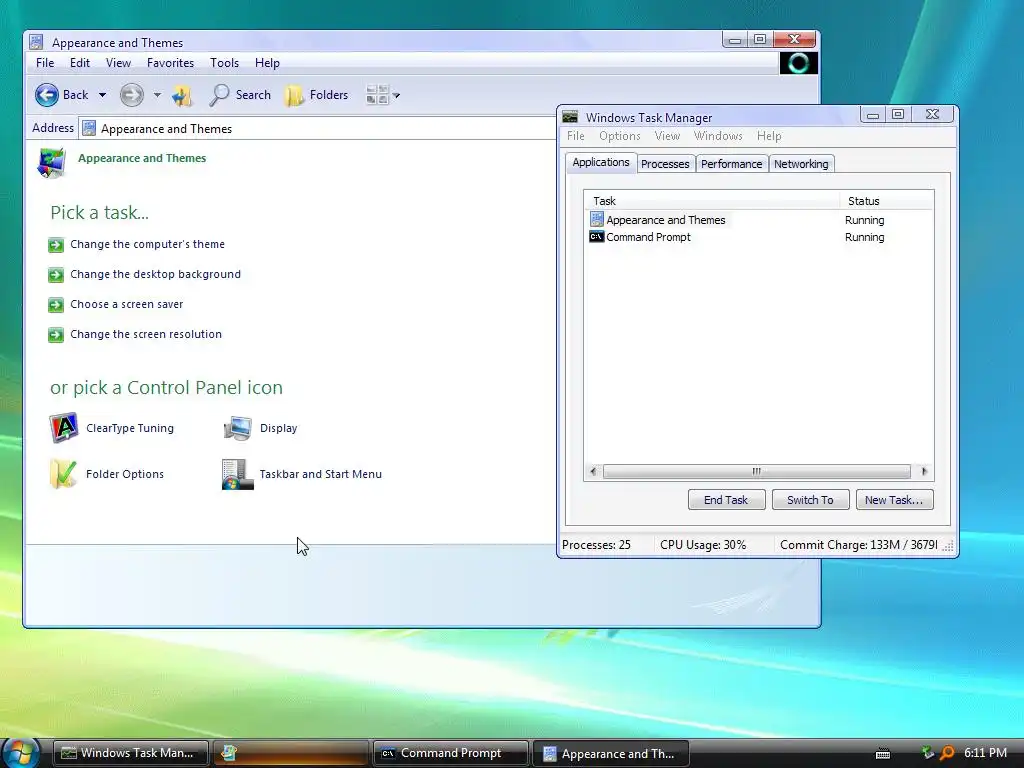Screen dimensions: 1024x768
Task: Click the throbber logo in explorer window
Action: pos(798,63)
